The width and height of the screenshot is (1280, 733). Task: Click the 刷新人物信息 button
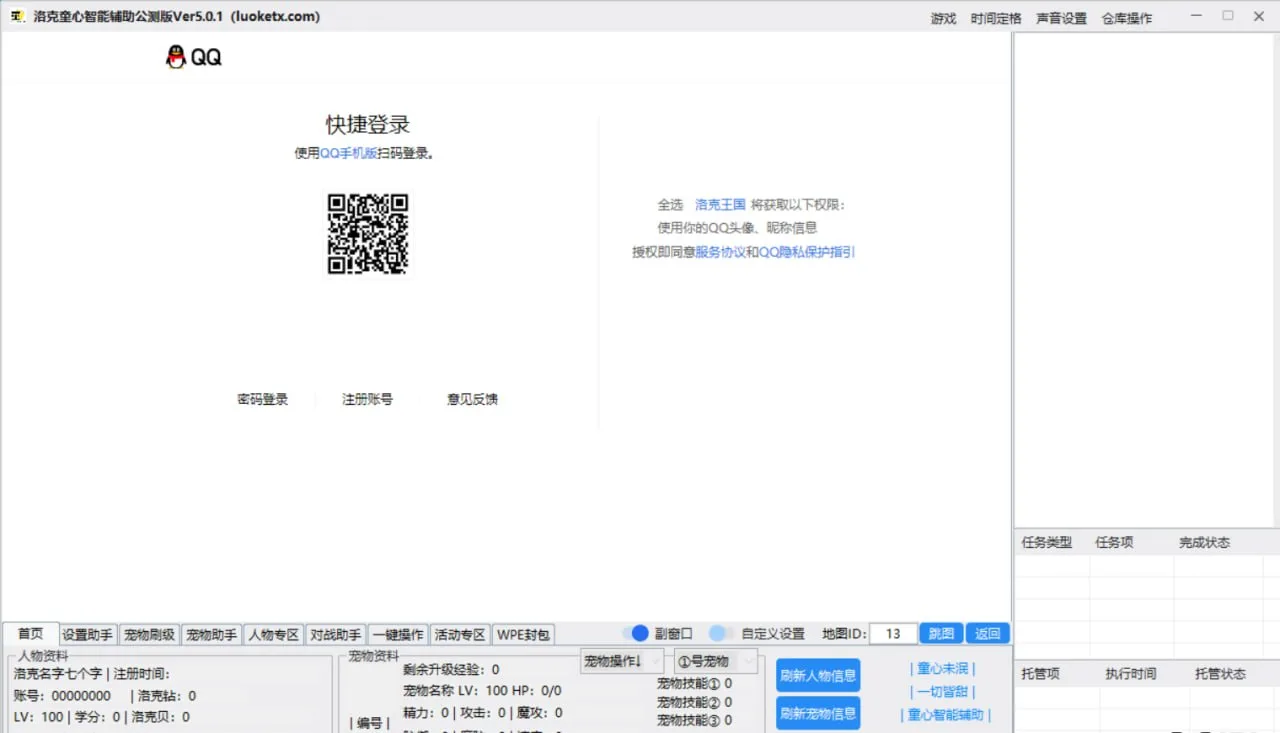(x=818, y=675)
